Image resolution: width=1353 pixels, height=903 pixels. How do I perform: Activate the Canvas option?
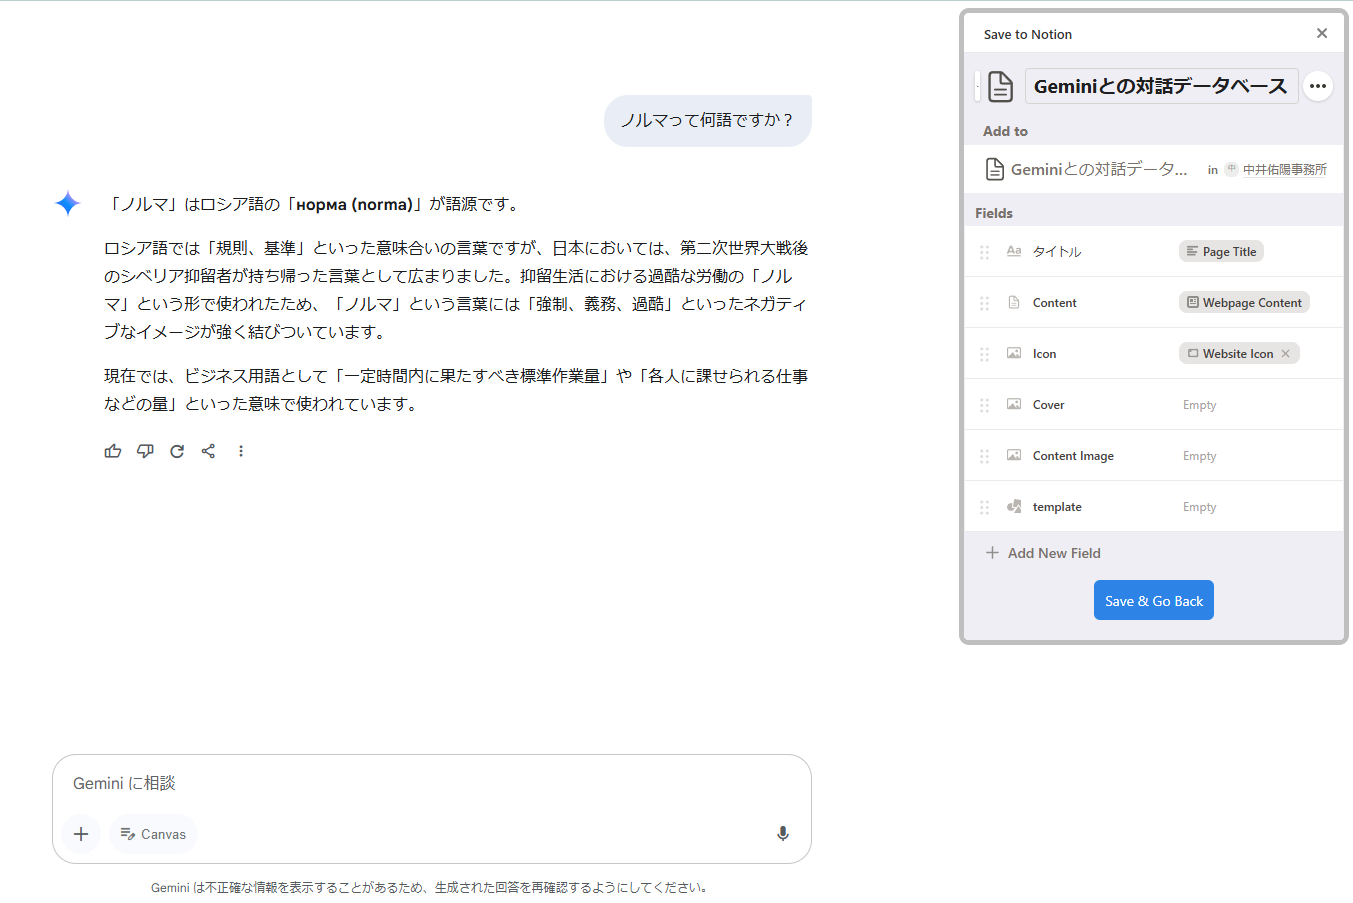(153, 834)
